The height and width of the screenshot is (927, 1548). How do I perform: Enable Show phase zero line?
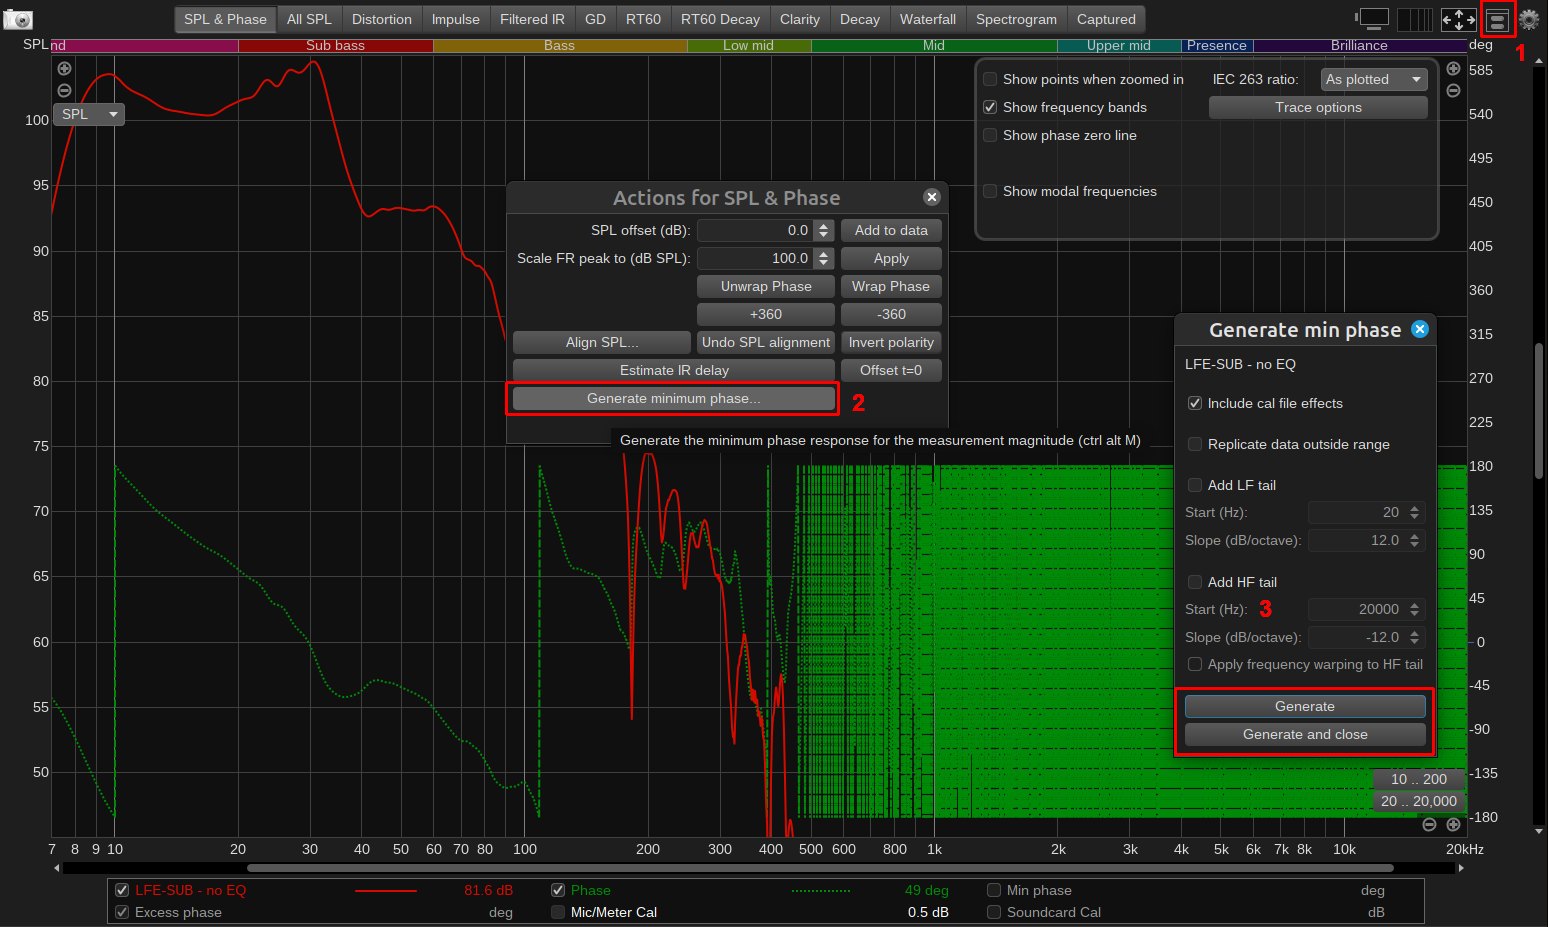(990, 135)
